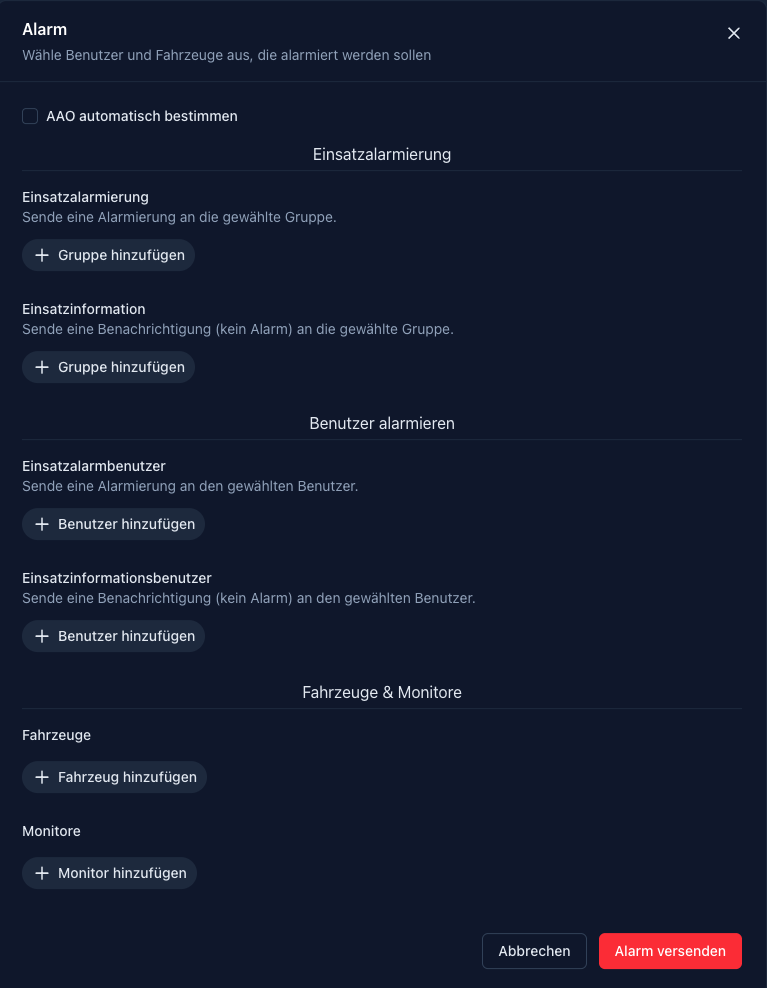Click the plus icon under Einsatzinformation

[42, 367]
